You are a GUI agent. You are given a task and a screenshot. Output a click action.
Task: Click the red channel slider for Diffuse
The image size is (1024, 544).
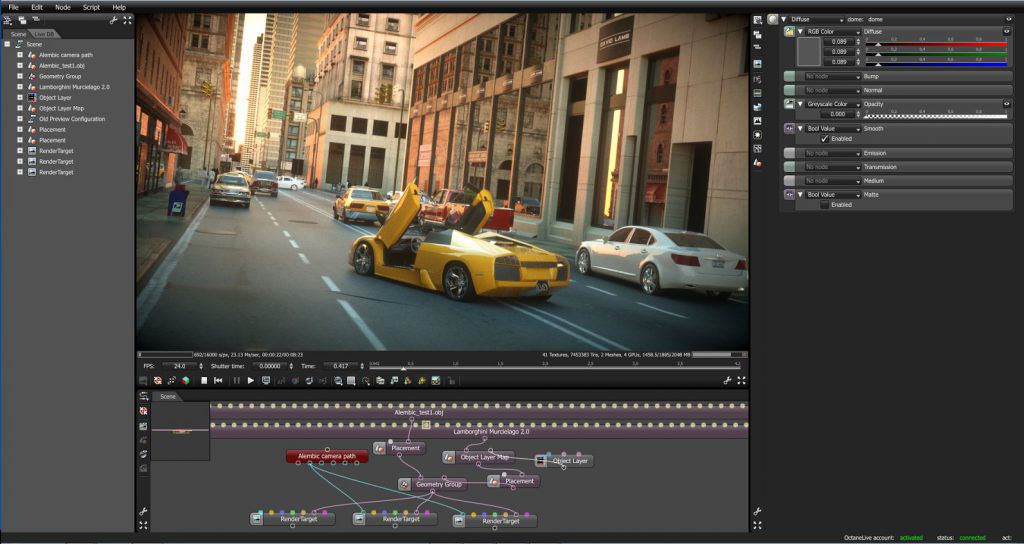click(936, 43)
